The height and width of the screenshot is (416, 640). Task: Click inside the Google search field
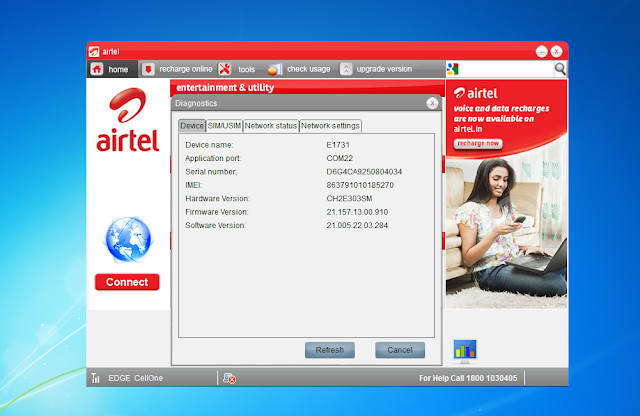click(506, 69)
